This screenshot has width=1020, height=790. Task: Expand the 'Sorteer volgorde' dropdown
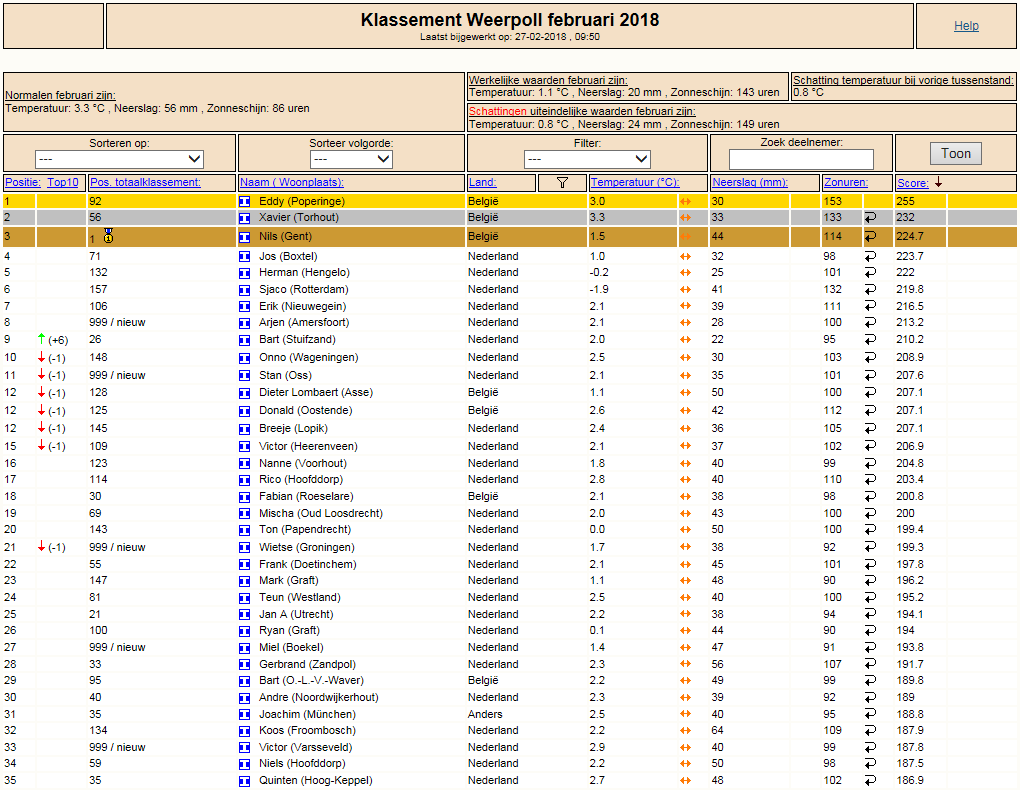point(351,159)
